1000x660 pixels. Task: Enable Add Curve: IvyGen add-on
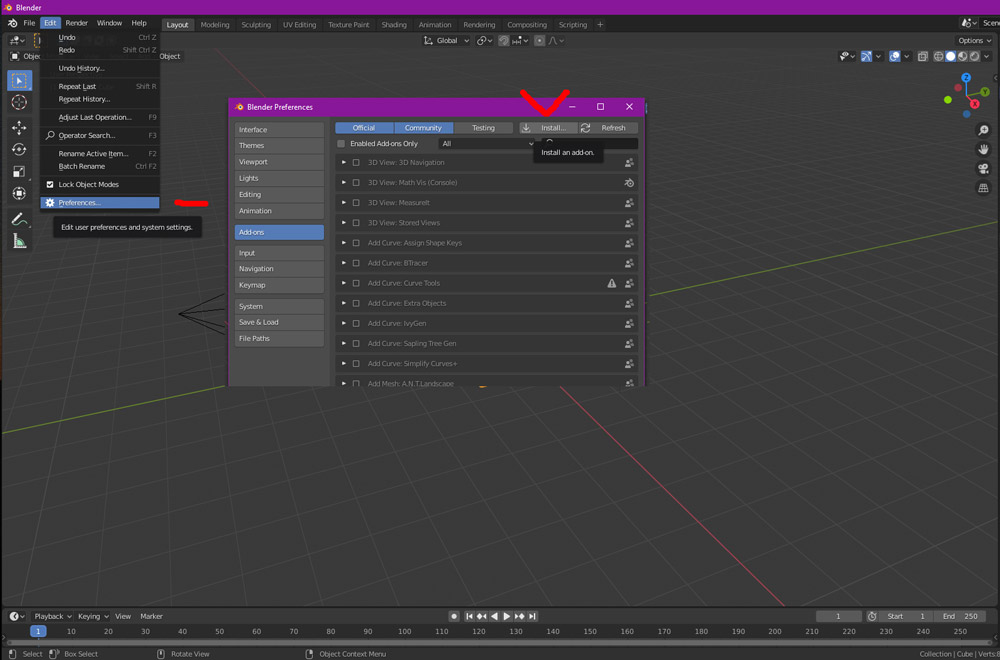coord(356,323)
